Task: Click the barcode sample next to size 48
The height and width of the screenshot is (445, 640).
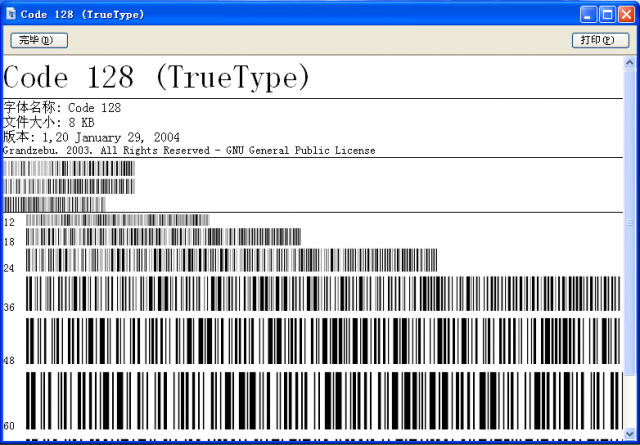Action: 323,341
